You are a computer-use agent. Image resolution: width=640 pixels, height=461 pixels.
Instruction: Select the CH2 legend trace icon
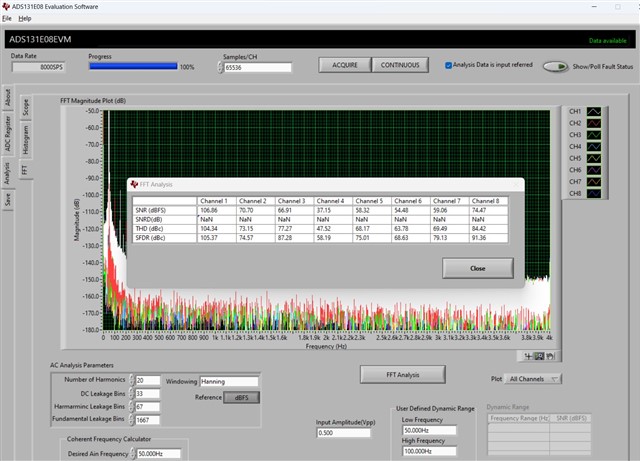point(594,123)
